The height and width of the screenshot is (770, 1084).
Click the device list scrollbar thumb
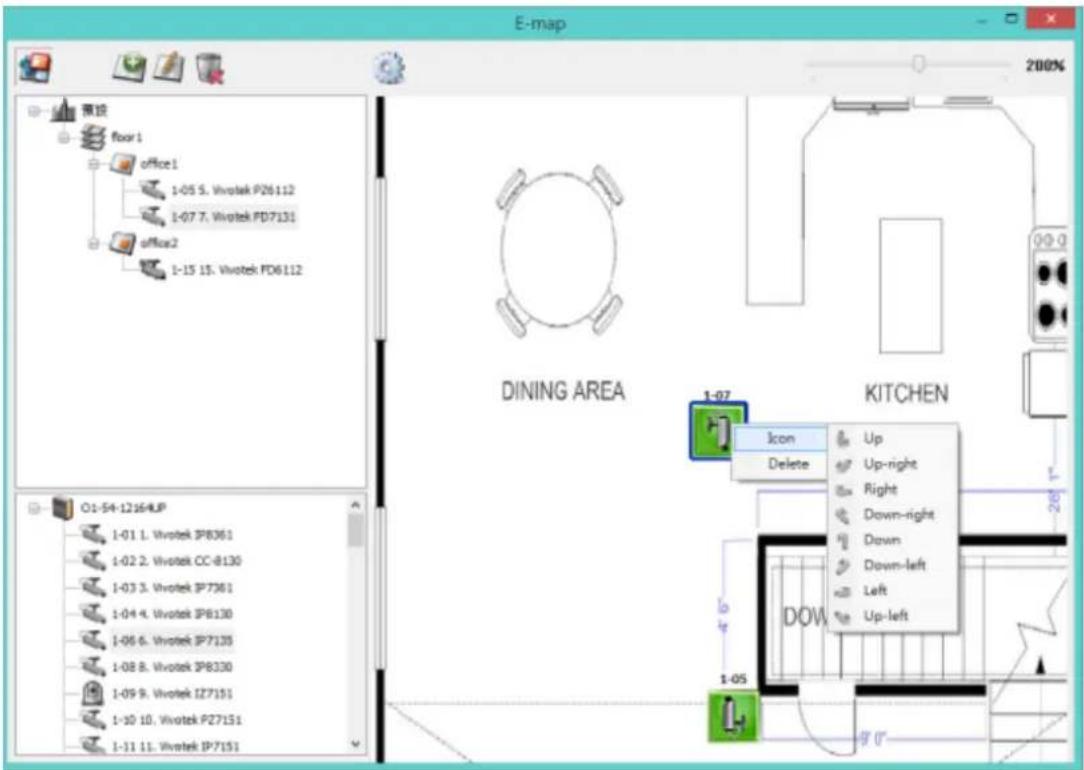click(355, 531)
